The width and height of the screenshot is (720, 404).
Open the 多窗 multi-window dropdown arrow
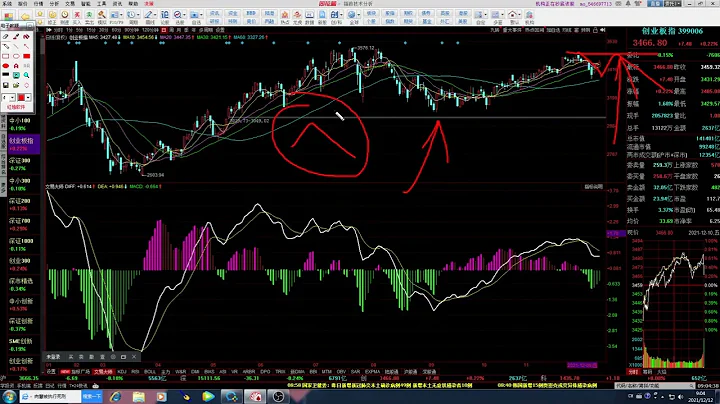click(502, 15)
